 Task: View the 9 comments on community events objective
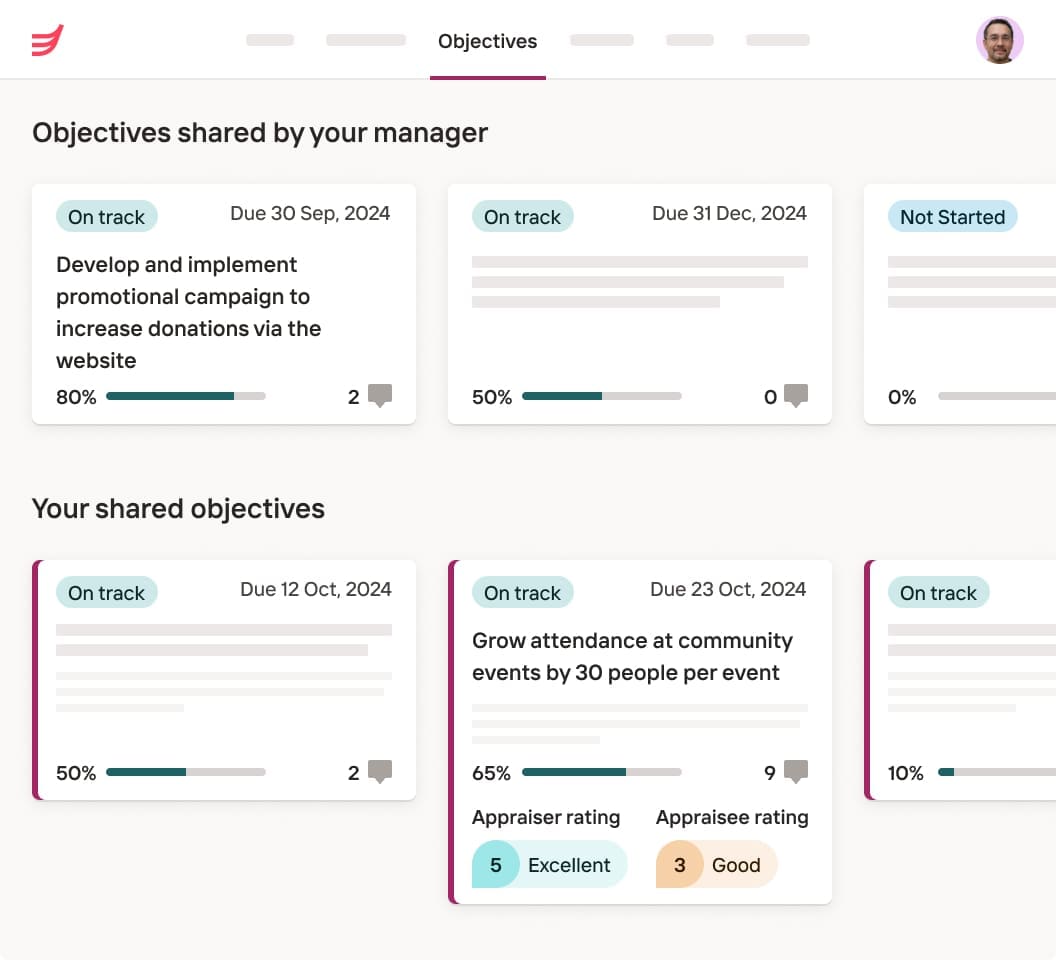(x=796, y=771)
